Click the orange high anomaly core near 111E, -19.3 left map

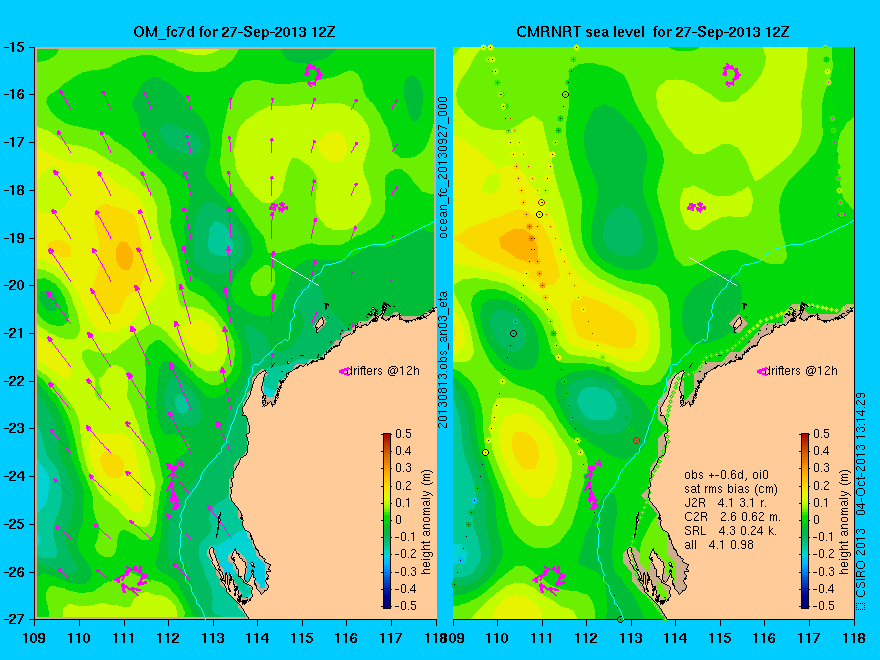(x=124, y=255)
